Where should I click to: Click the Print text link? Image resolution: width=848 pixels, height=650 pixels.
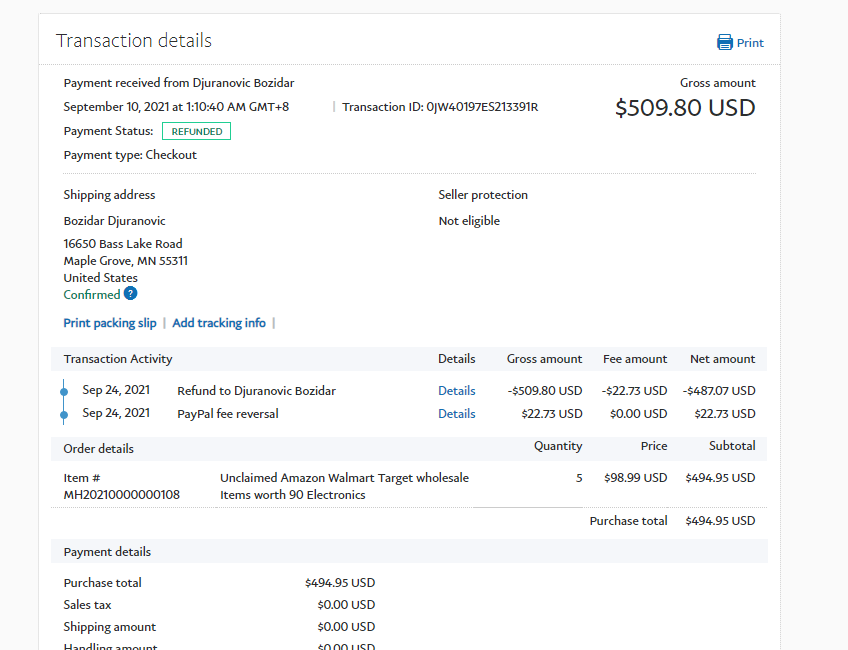[750, 43]
